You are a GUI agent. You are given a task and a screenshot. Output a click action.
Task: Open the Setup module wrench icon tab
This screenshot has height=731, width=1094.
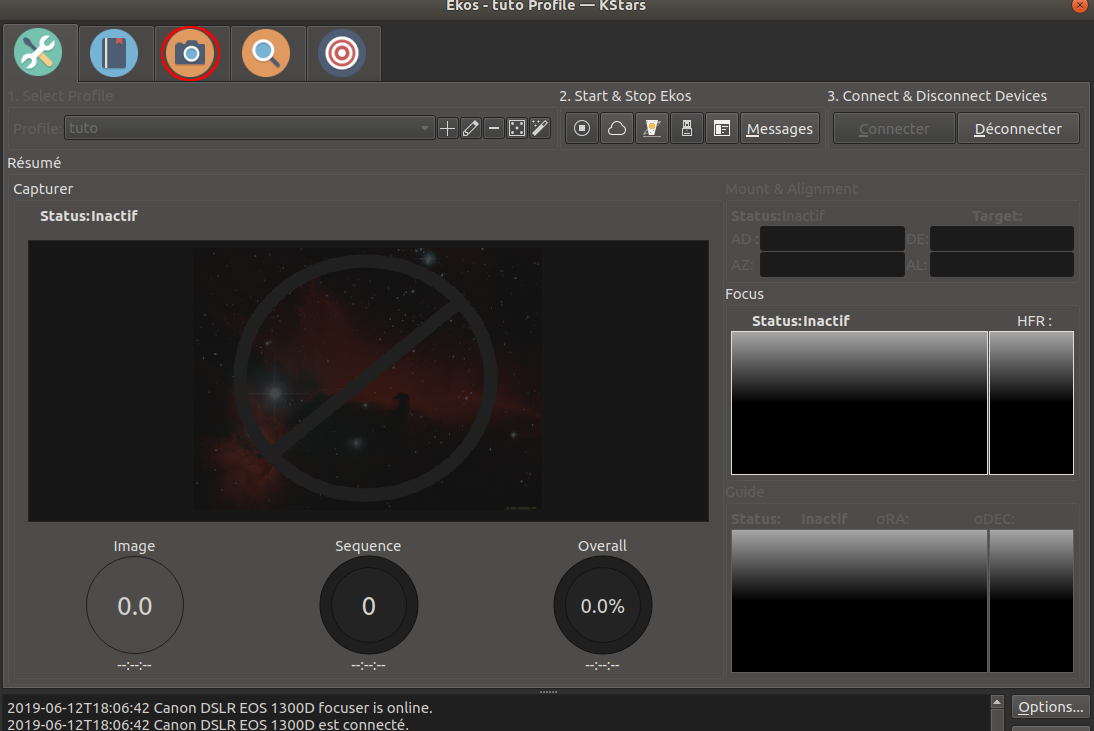coord(38,52)
